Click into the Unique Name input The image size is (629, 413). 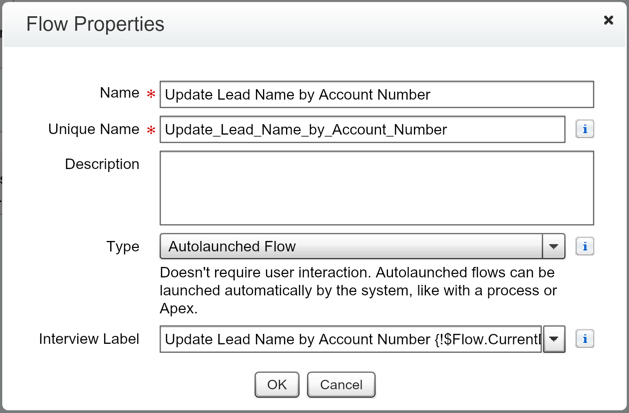coord(362,129)
